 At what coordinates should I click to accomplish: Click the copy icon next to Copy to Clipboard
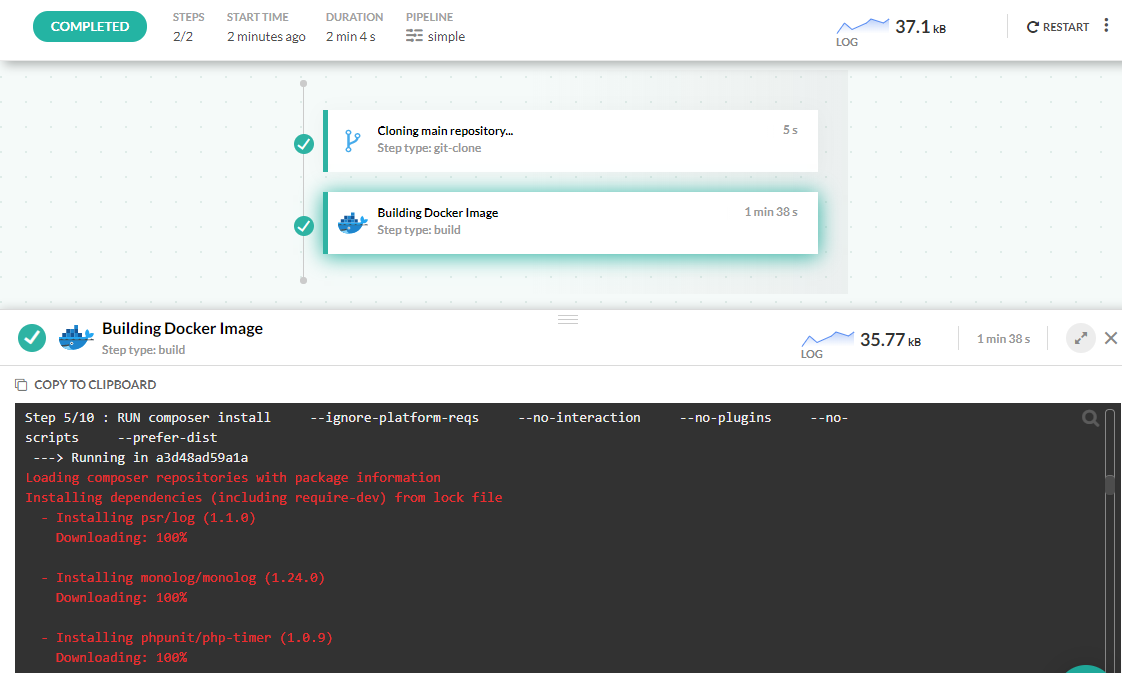click(21, 385)
